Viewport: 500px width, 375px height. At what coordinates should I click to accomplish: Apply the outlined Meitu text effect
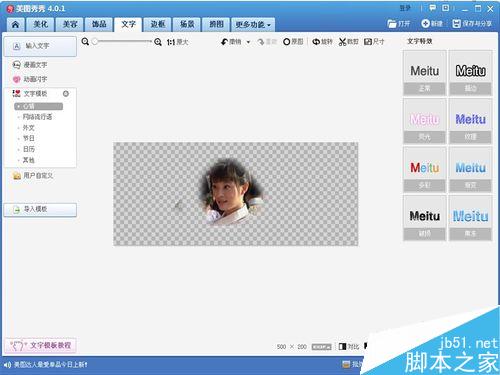470,73
